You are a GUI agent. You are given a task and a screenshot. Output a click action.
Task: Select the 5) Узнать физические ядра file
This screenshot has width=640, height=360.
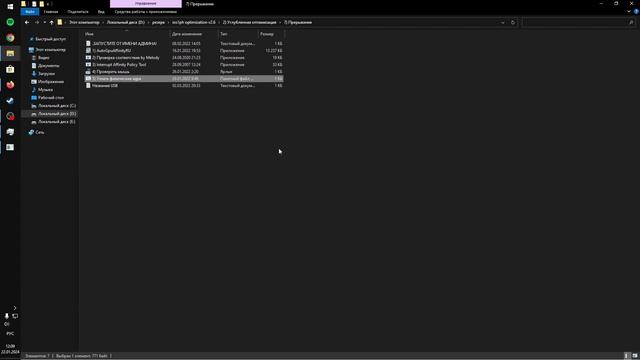click(184, 78)
